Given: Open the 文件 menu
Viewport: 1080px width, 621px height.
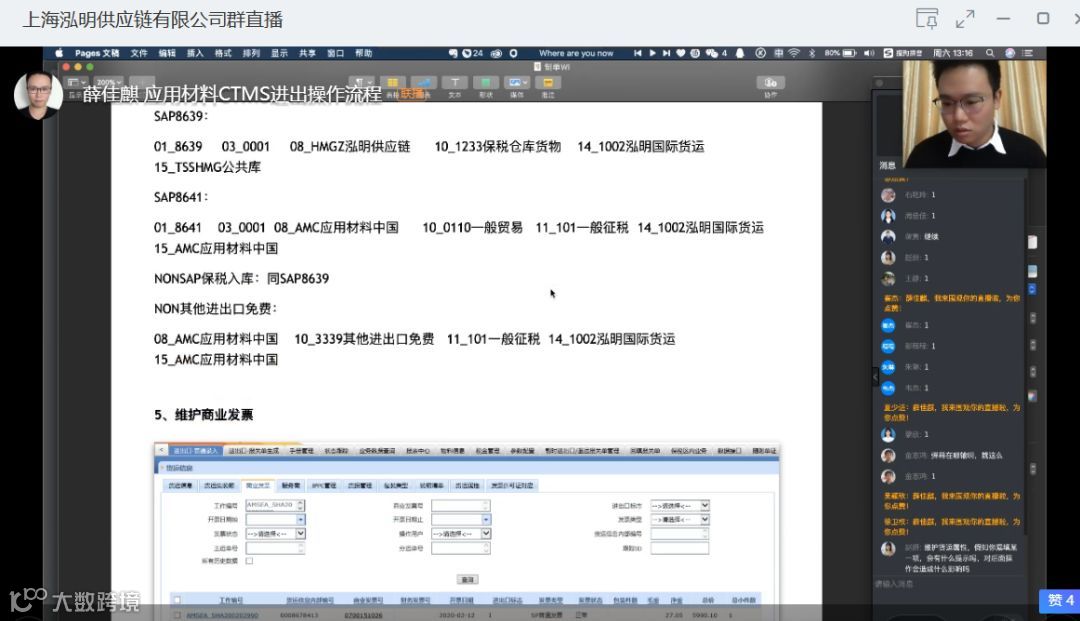Looking at the screenshot, I should click(x=139, y=53).
